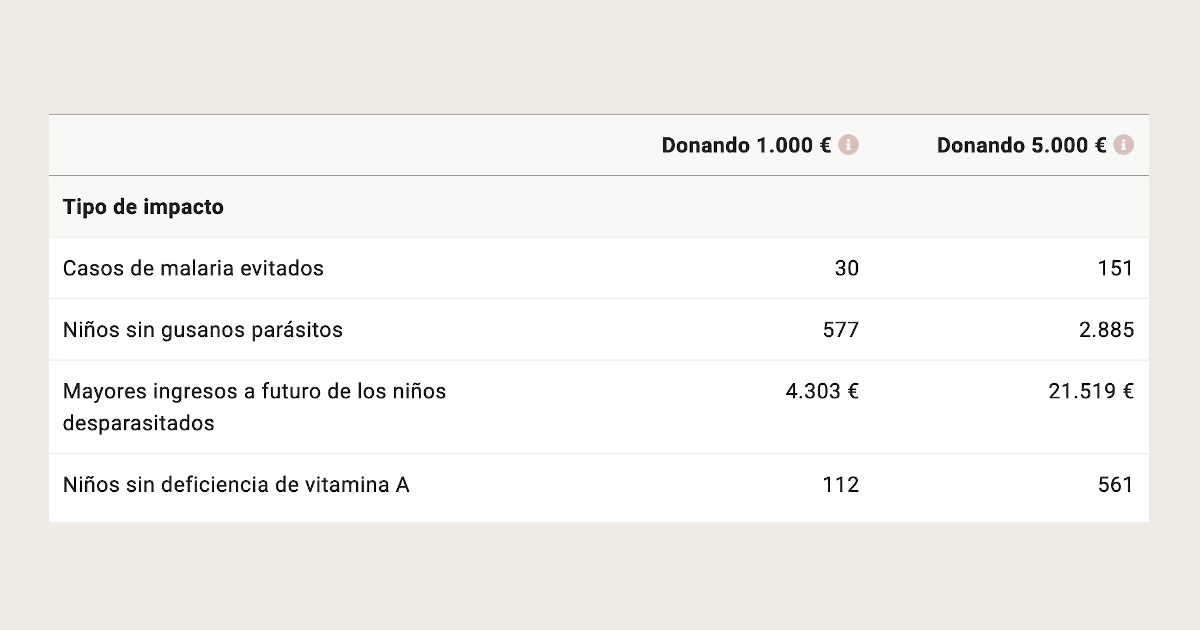
Task: Pick the 577 value in the table
Action: [841, 329]
